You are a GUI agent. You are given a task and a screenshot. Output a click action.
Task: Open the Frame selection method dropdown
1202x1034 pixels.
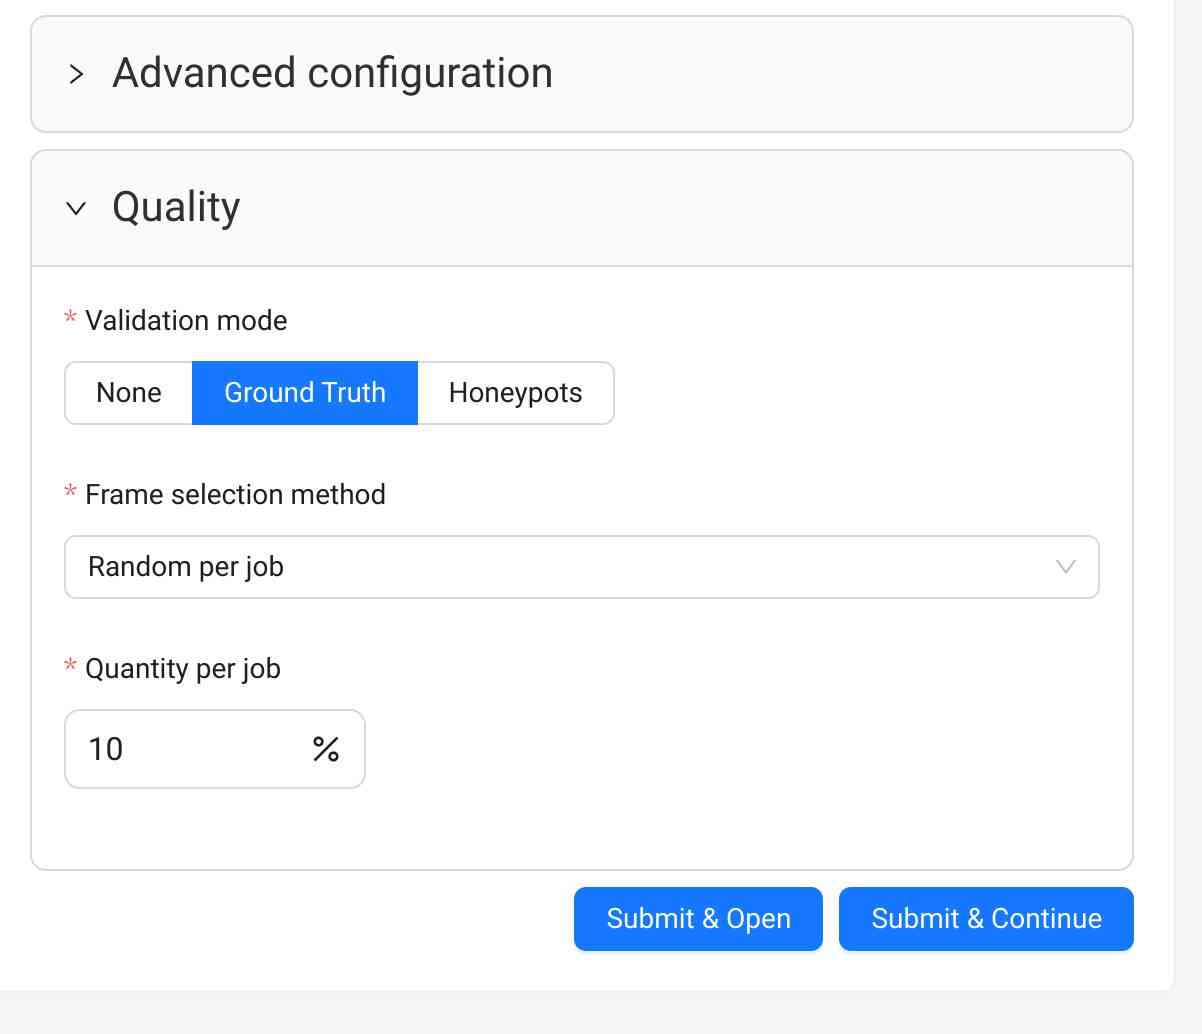(582, 567)
